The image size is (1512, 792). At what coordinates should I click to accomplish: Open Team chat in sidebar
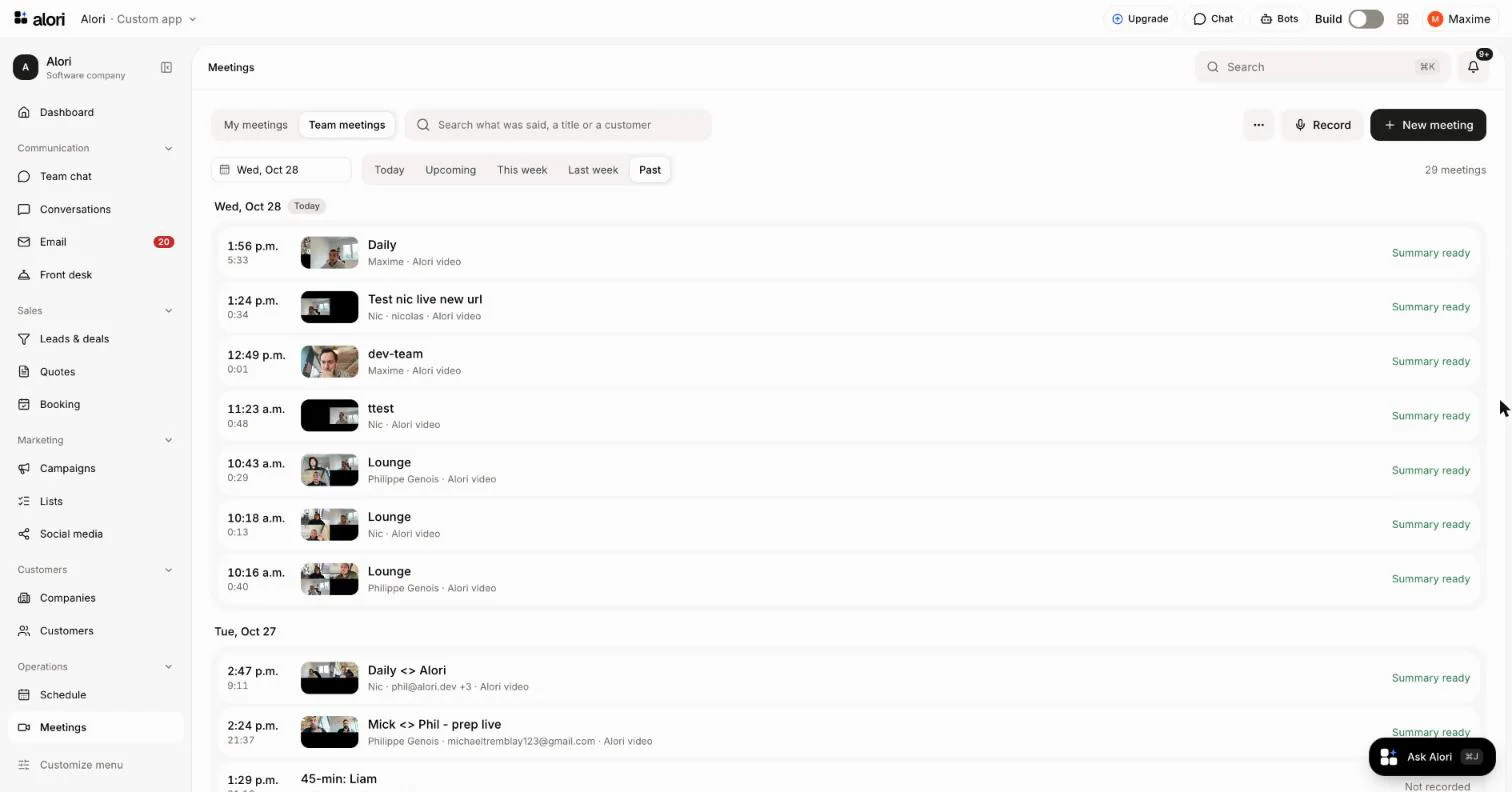pyautogui.click(x=96, y=177)
